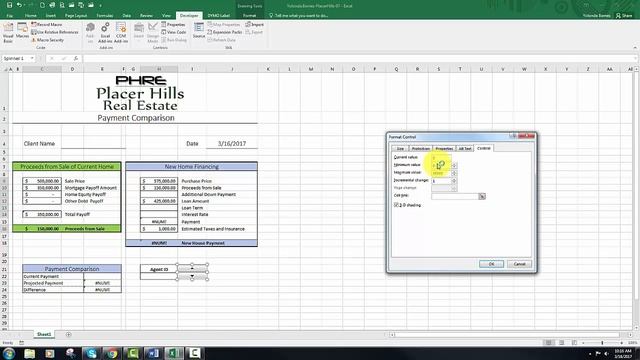Viewport: 640px width, 360px height.
Task: Open the File tab
Action: pos(10,16)
